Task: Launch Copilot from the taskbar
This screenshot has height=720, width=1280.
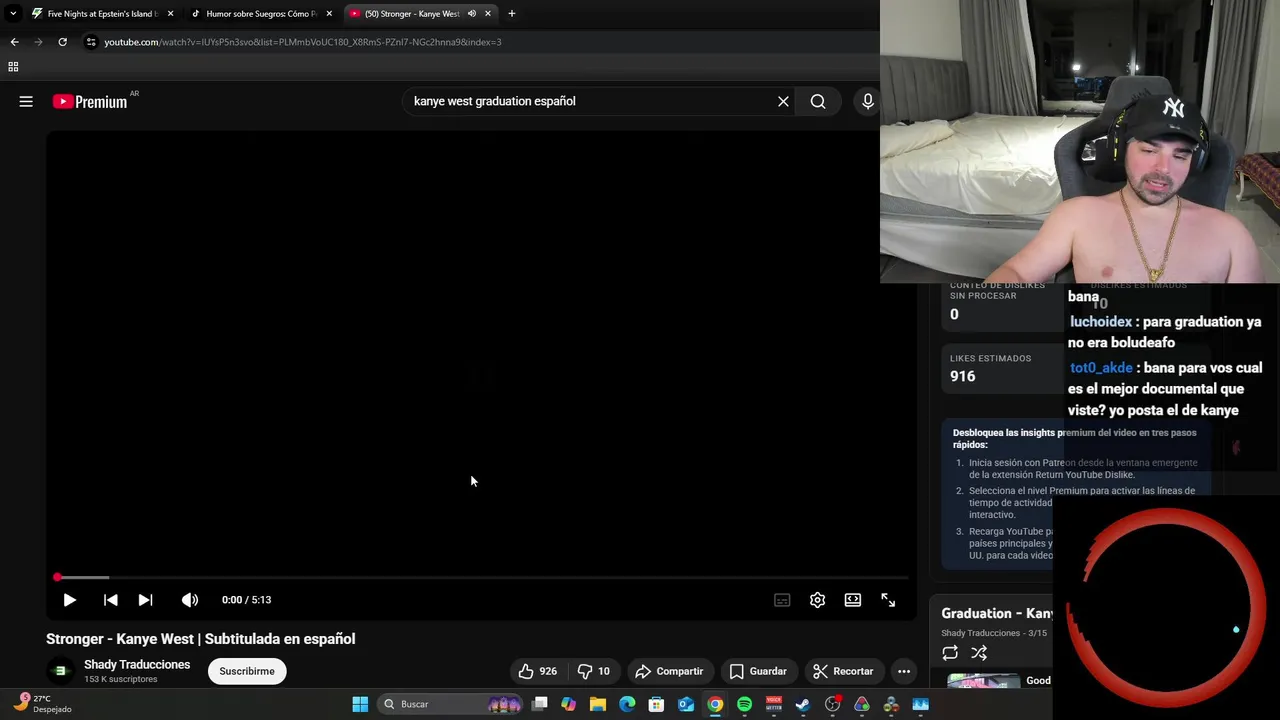Action: [x=569, y=704]
